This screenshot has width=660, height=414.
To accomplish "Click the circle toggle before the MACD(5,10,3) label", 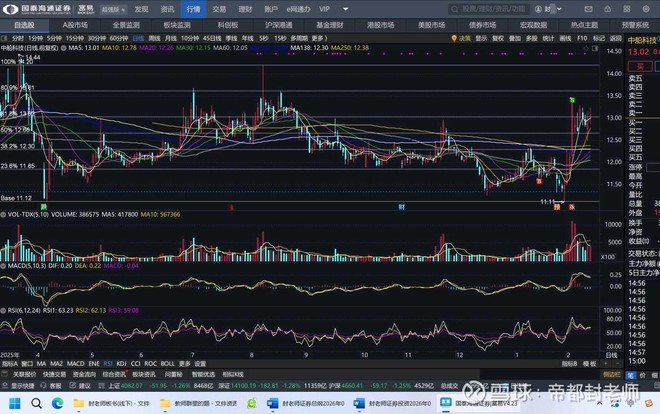I will (x=3, y=266).
